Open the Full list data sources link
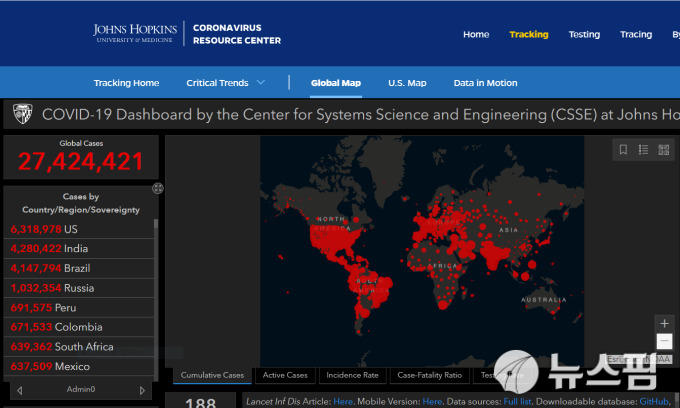Screen dimensions: 680x408 pos(517,401)
